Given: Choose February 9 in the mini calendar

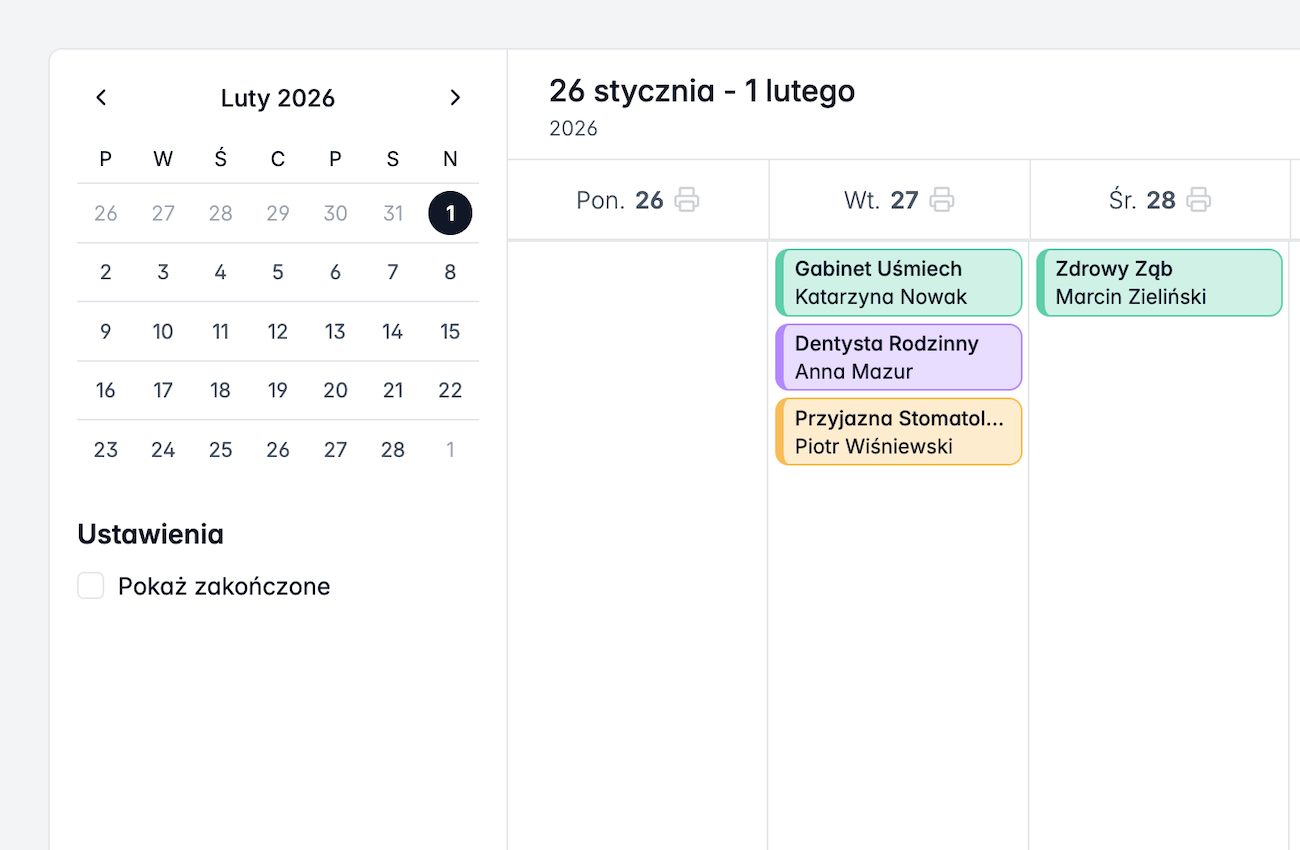Looking at the screenshot, I should (x=106, y=332).
